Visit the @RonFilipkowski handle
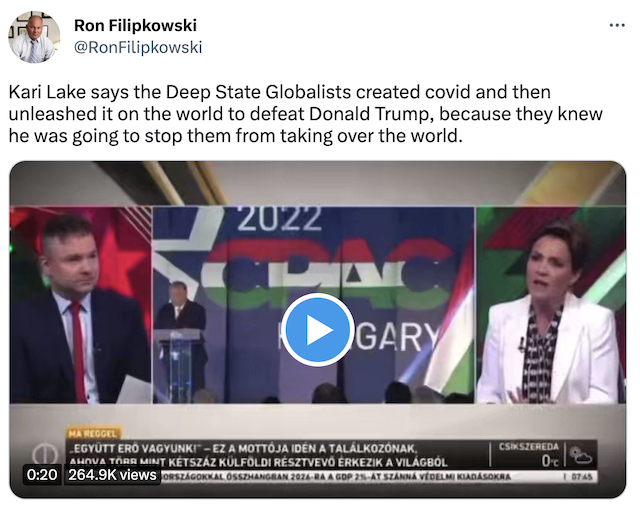The image size is (640, 513). point(138,47)
